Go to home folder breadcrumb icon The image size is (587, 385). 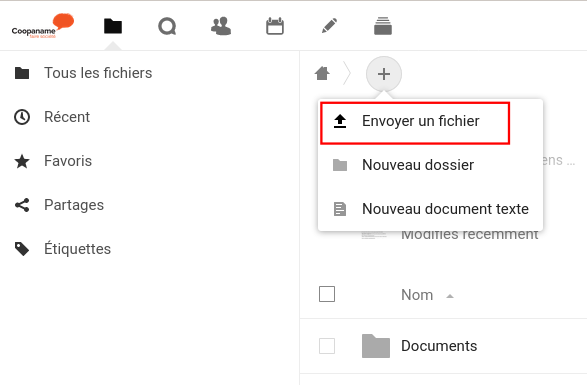322,73
